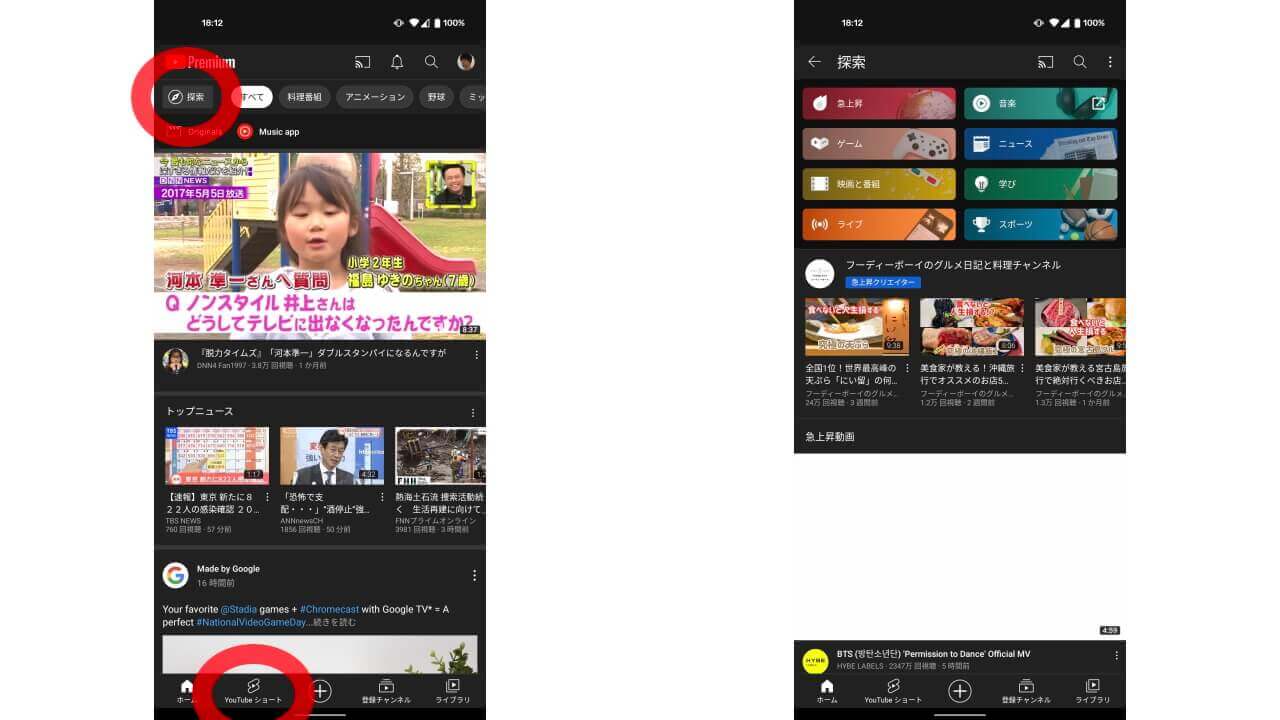1280x720 pixels.
Task: Select the search magnifier icon
Action: click(430, 61)
